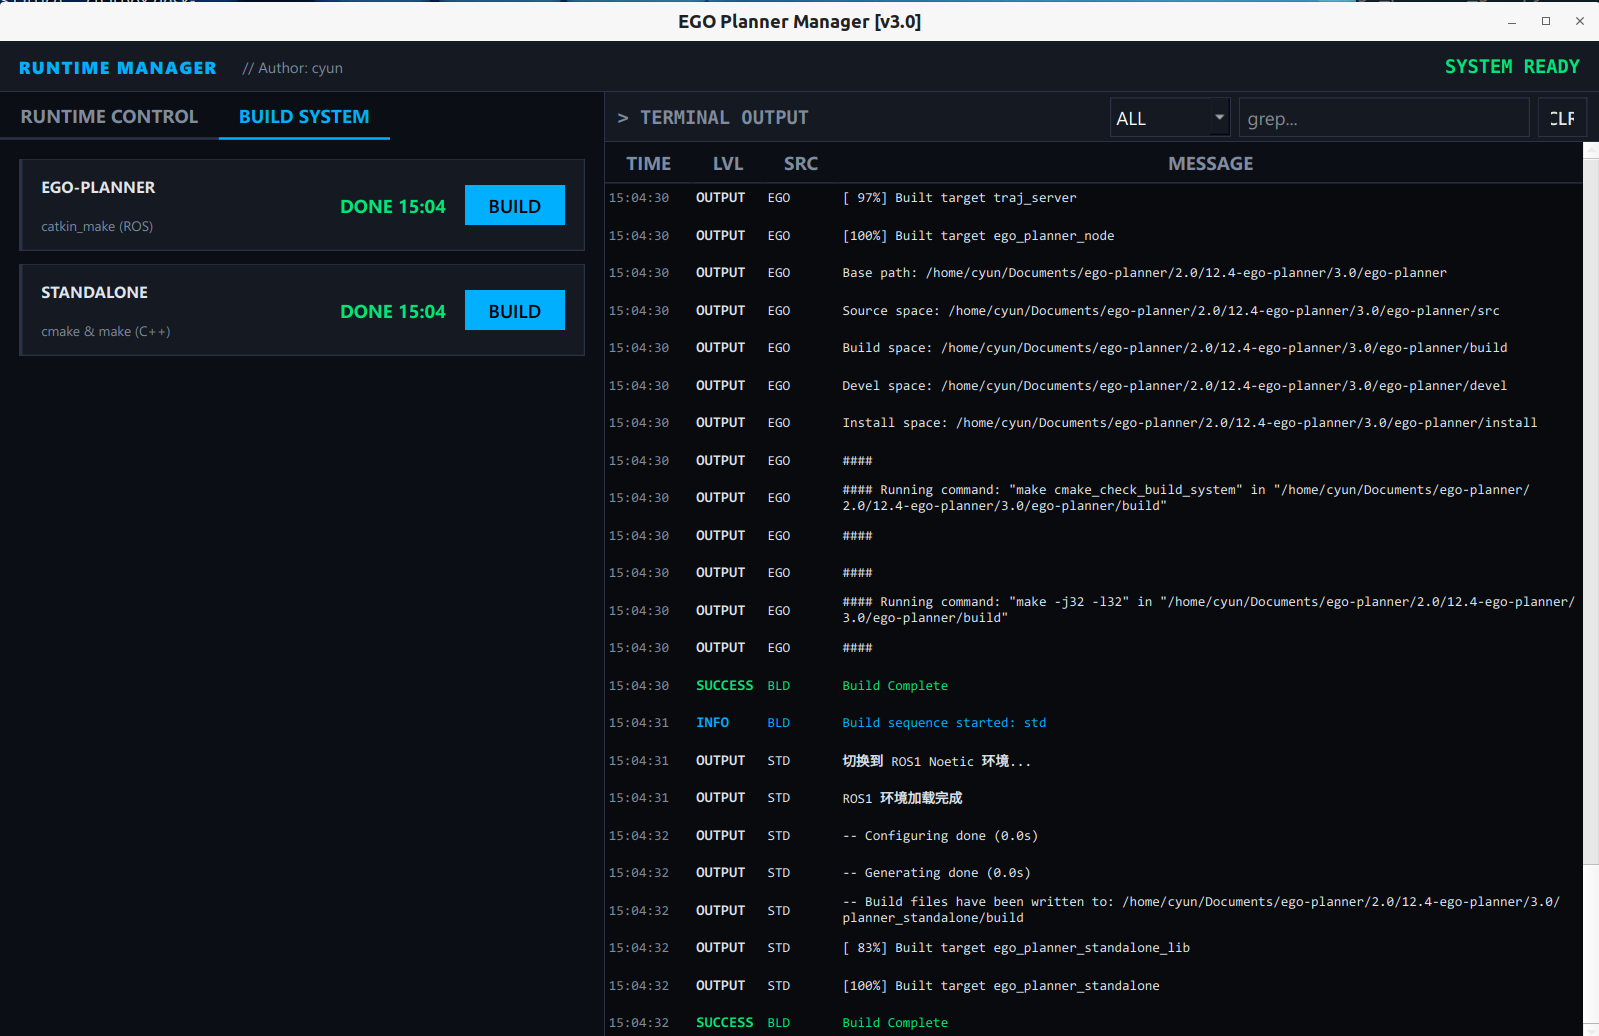The width and height of the screenshot is (1599, 1036).
Task: Click BUILD for EGO-PLANNER
Action: 515,206
